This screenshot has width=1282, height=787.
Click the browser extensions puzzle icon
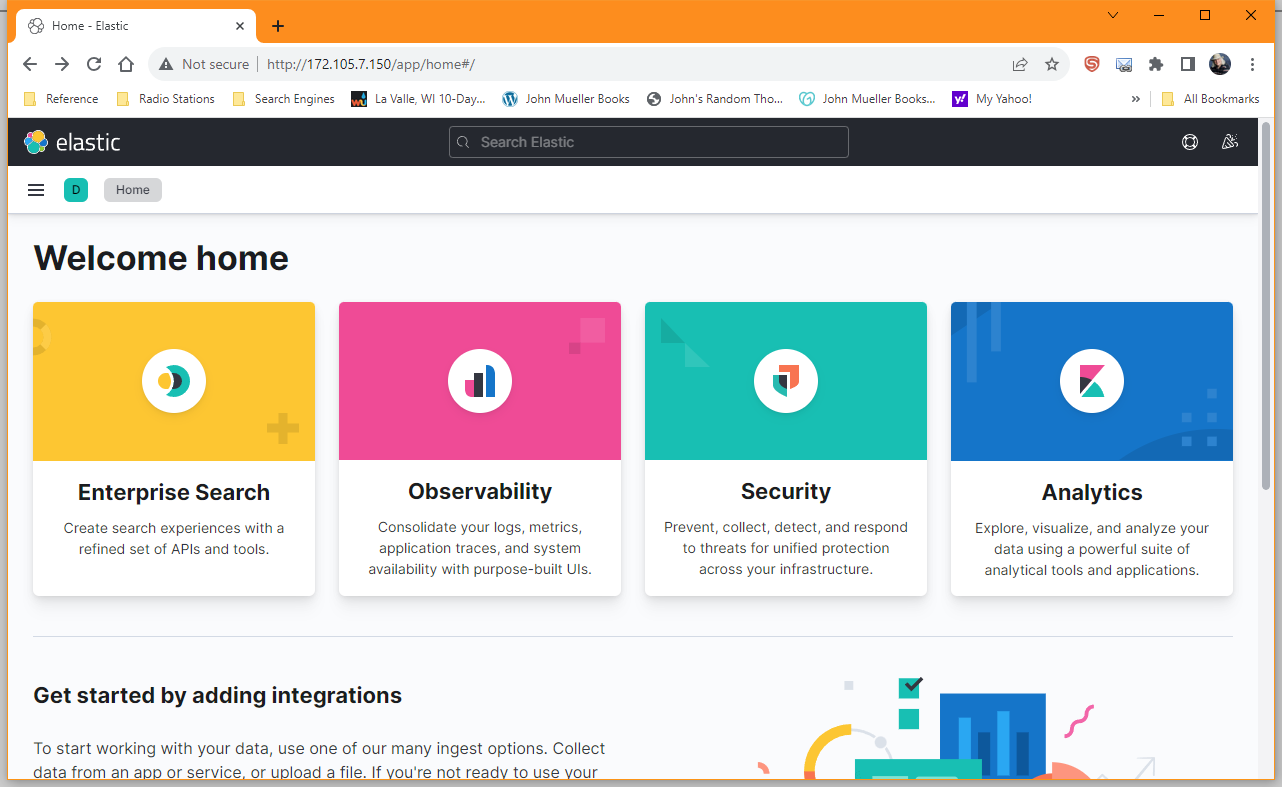[x=1155, y=63]
